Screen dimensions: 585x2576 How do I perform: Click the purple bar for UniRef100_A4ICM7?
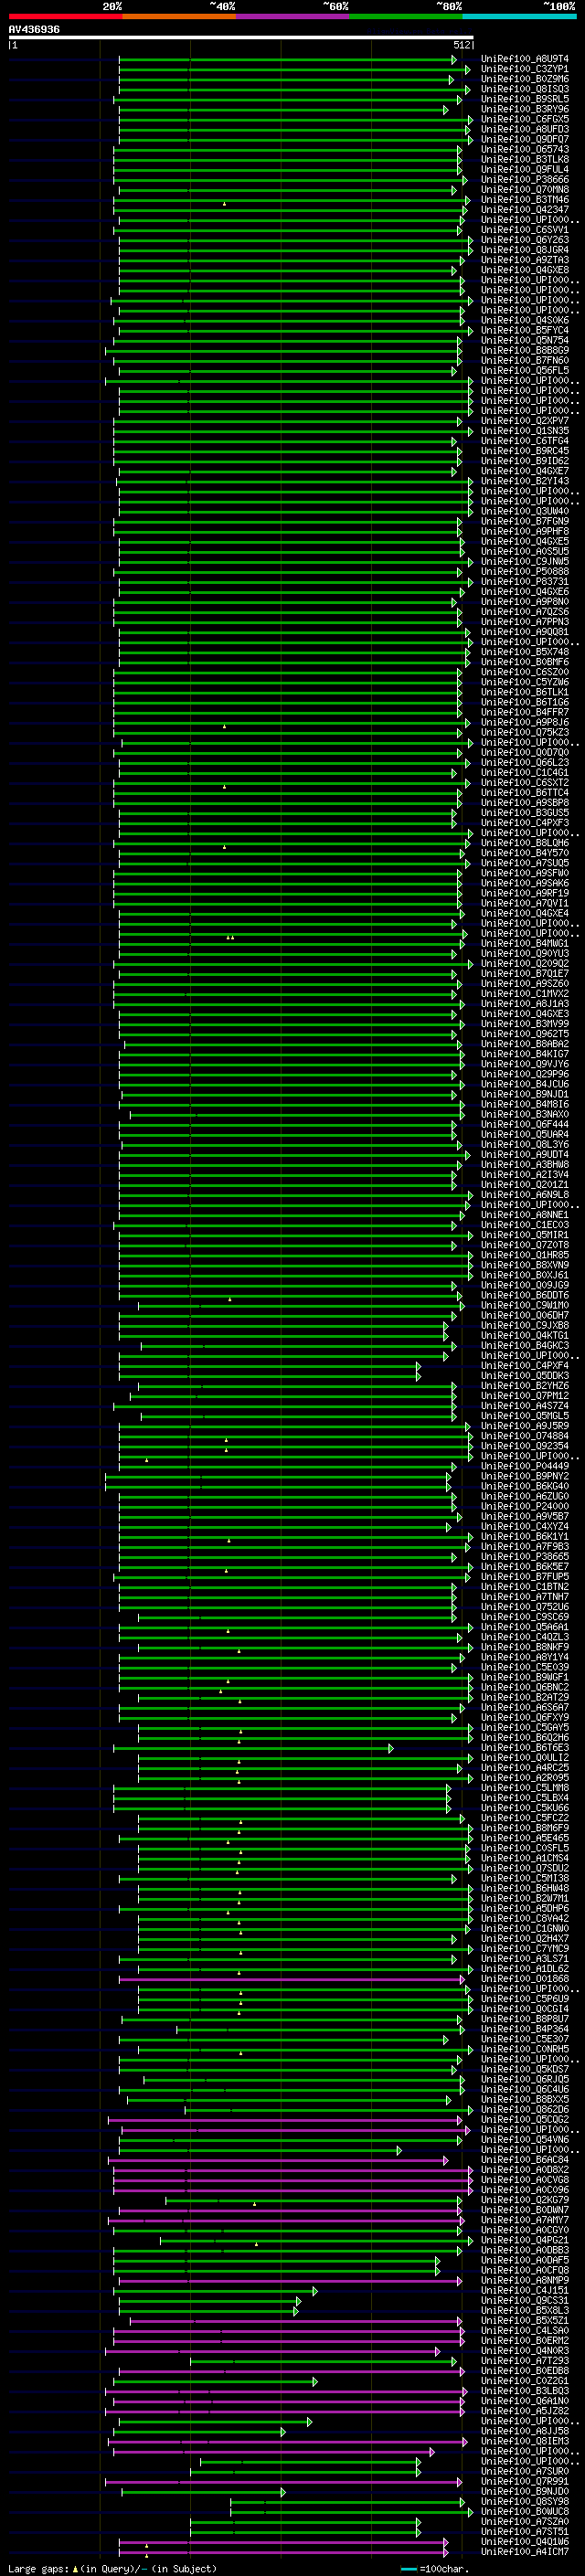coord(284,2553)
